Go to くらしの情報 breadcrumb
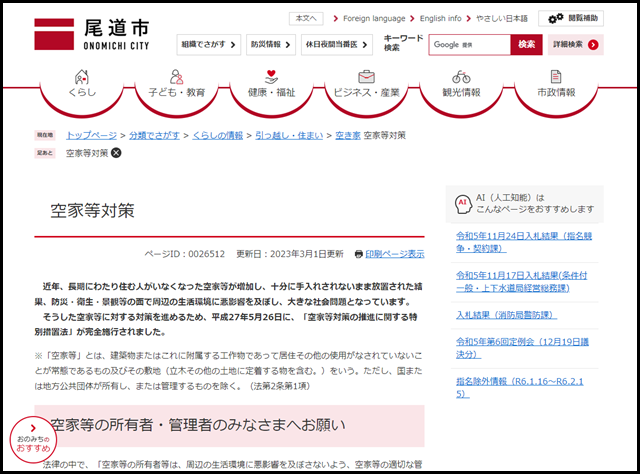This screenshot has height=474, width=640. pos(218,135)
